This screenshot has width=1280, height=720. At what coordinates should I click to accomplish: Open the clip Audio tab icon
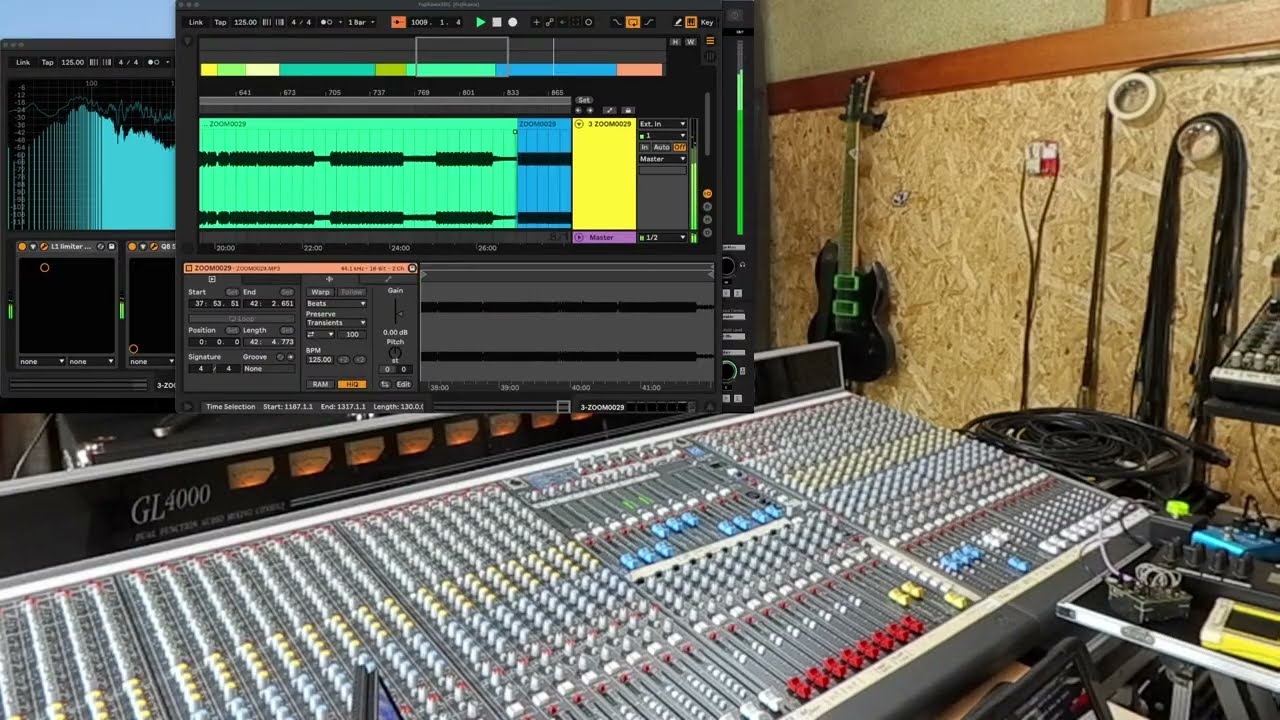coord(329,279)
